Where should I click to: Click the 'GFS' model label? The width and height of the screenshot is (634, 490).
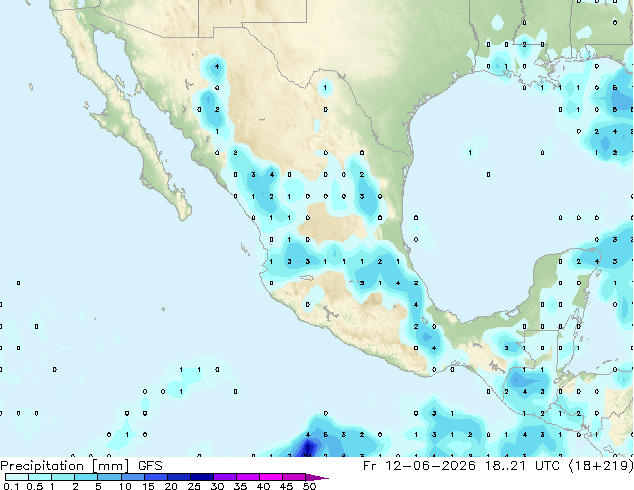coord(150,466)
